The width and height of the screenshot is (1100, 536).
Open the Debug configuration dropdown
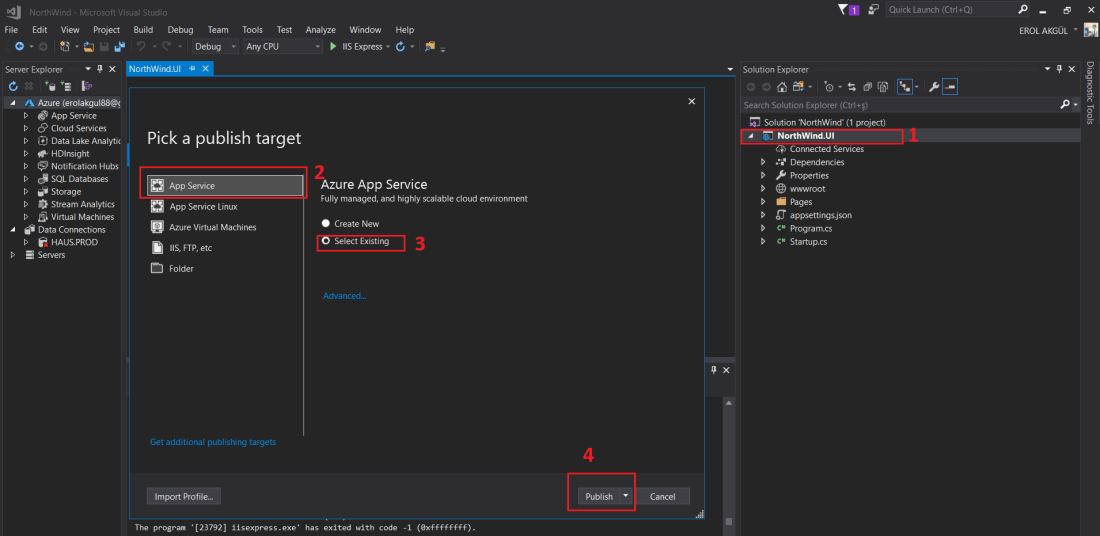click(x=215, y=47)
